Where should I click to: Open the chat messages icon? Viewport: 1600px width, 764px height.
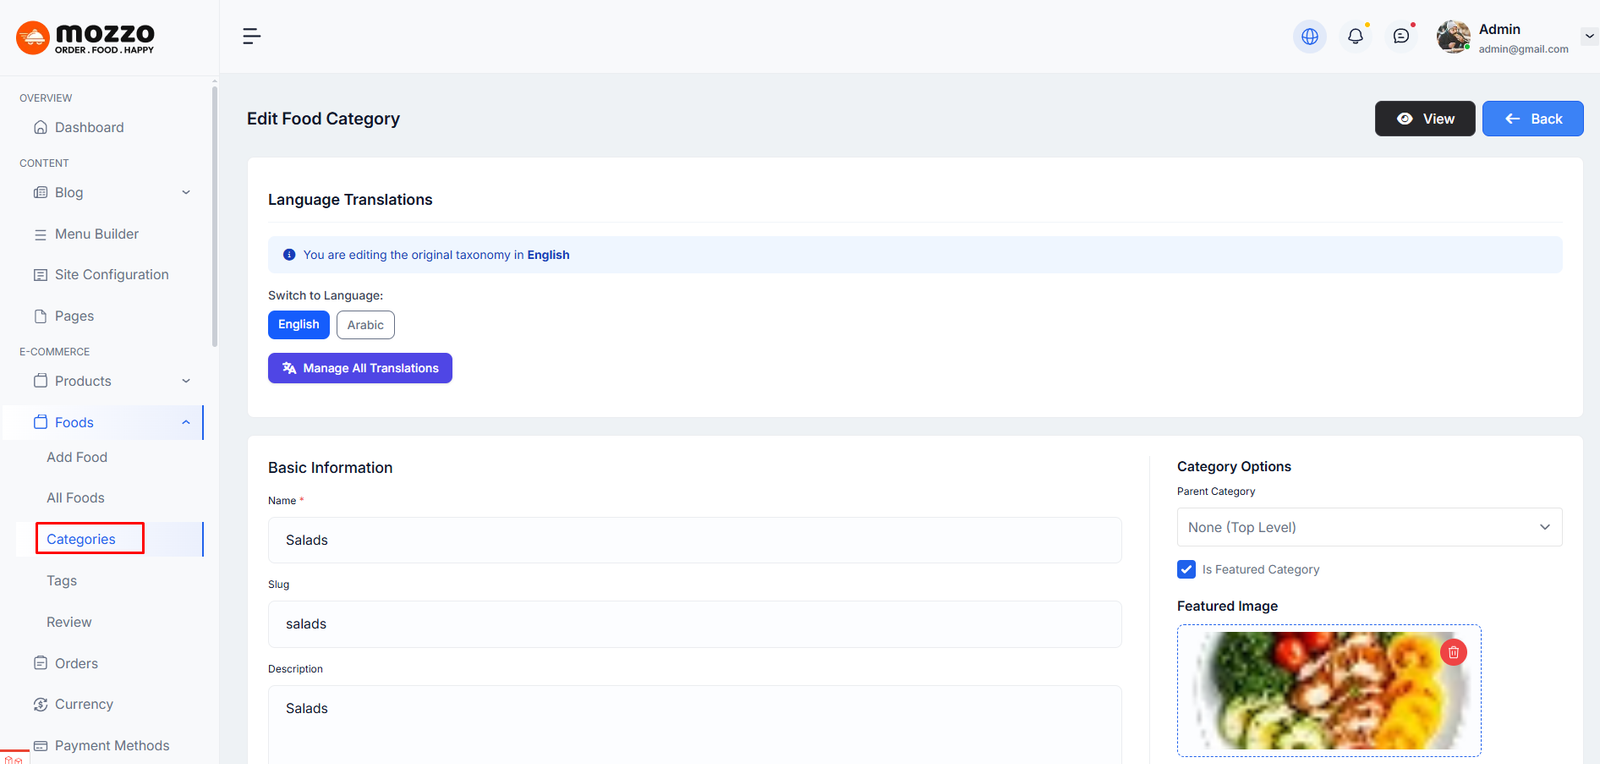pyautogui.click(x=1401, y=36)
